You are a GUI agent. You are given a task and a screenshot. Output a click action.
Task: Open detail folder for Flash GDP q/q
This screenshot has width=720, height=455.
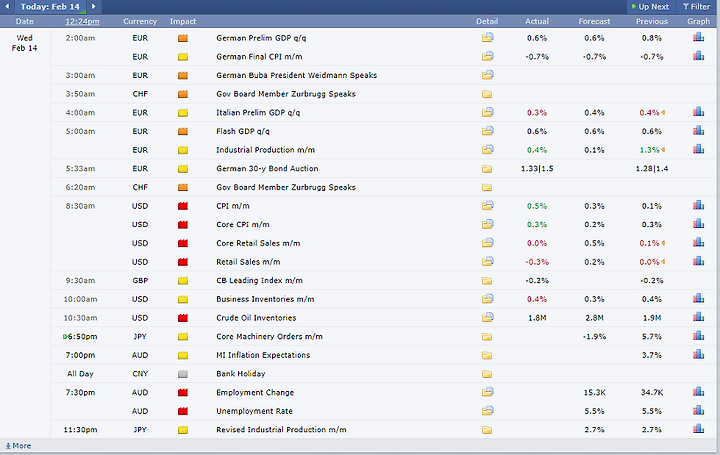[488, 131]
